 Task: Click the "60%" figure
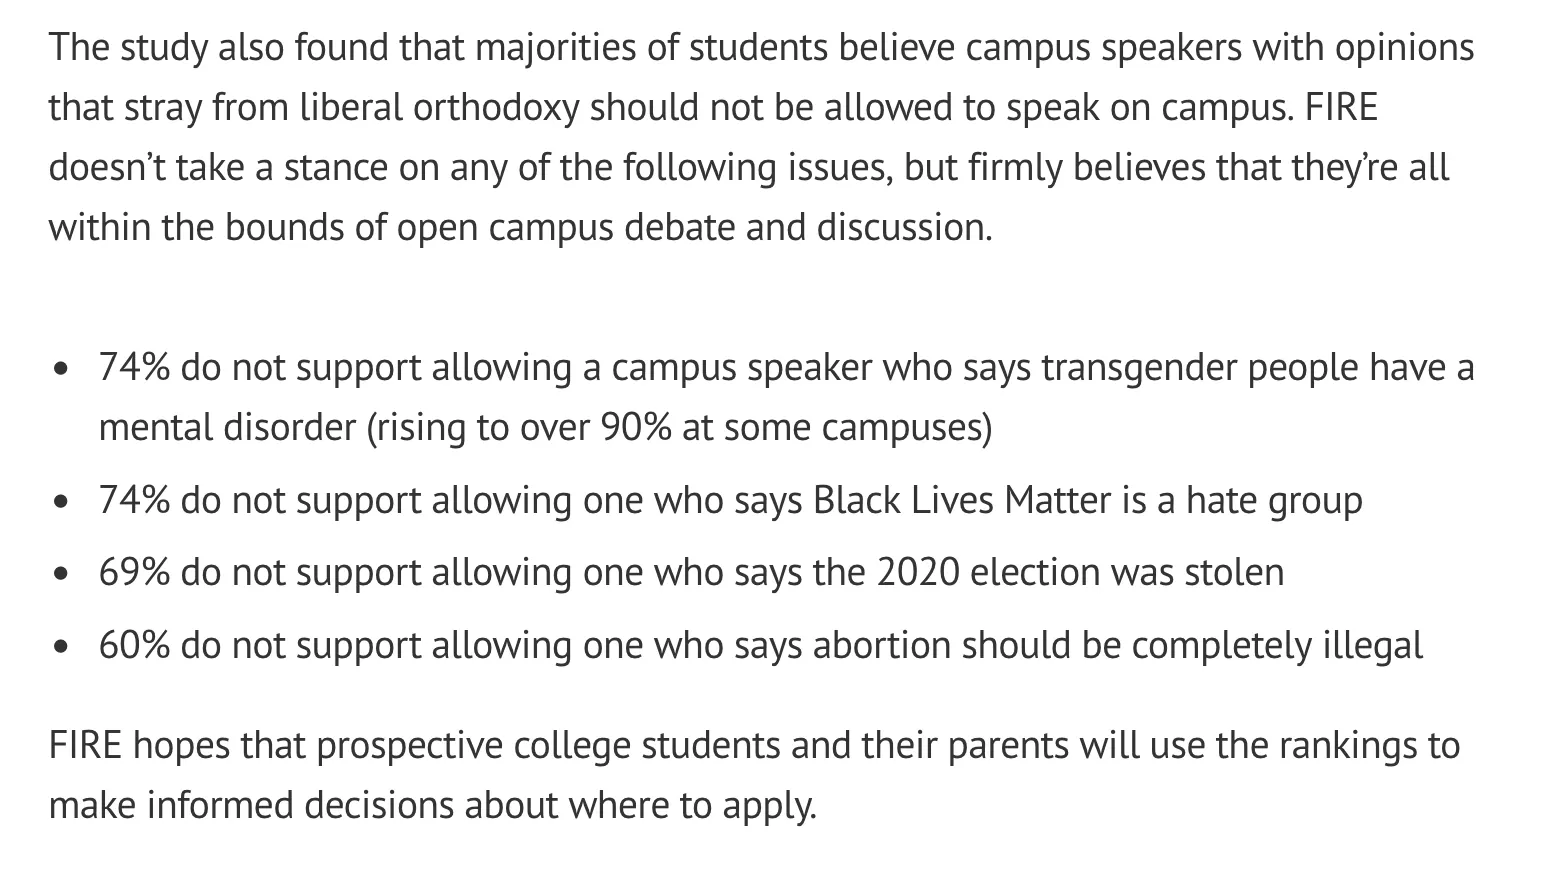134,645
